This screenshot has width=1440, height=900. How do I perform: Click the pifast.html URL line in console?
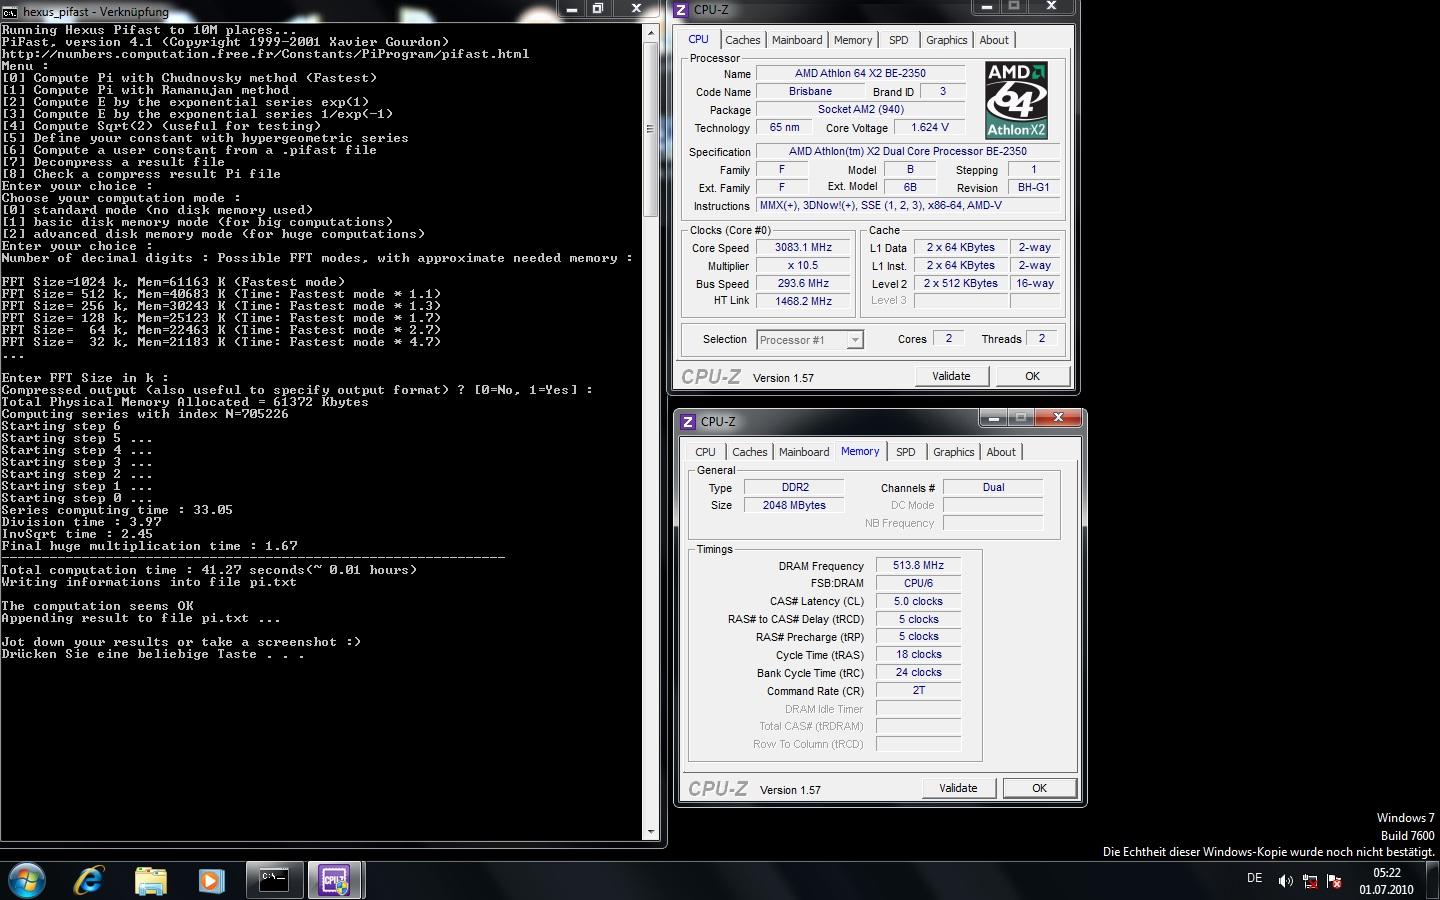point(265,54)
